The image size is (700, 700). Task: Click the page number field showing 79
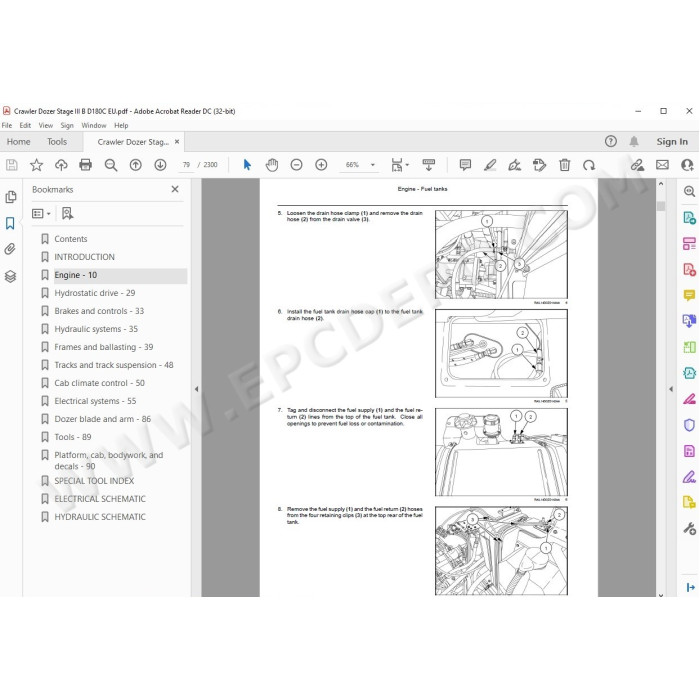tap(186, 165)
